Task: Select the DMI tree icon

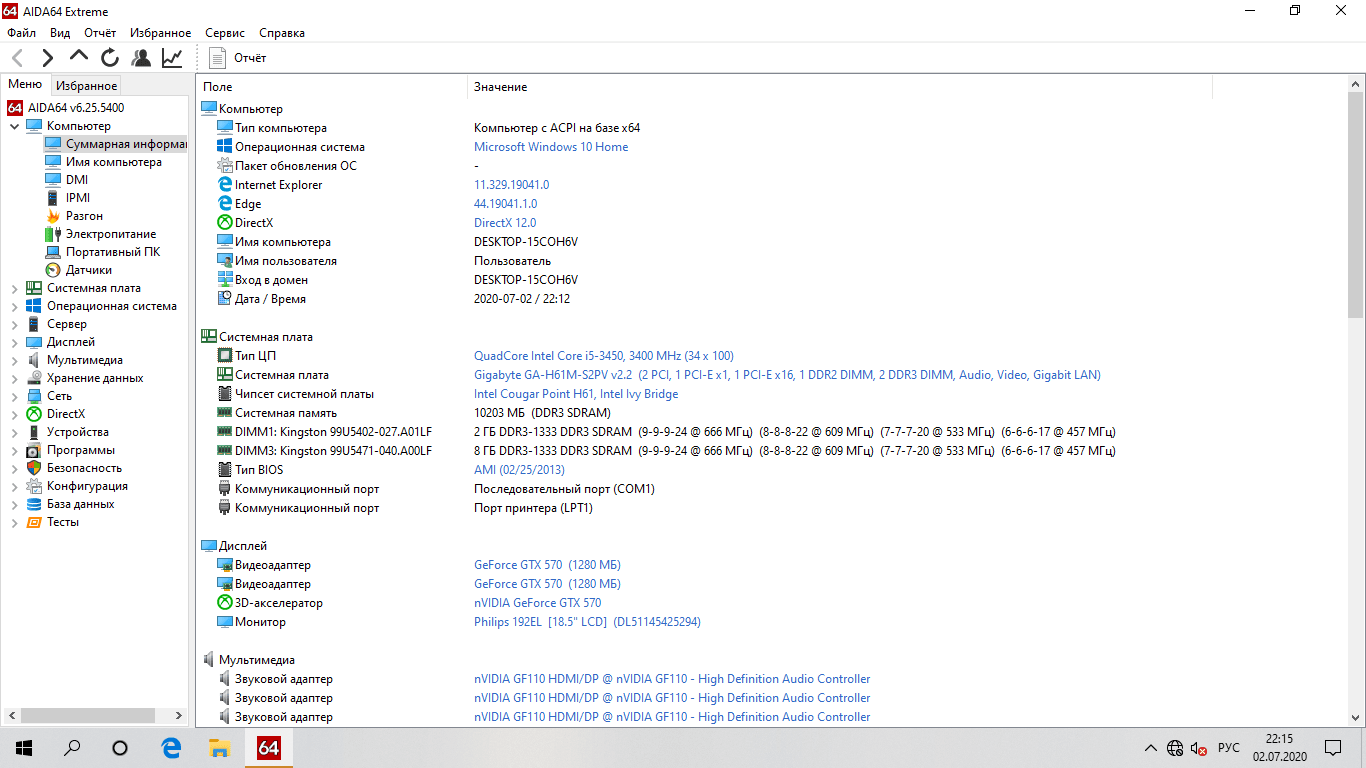Action: tap(53, 180)
